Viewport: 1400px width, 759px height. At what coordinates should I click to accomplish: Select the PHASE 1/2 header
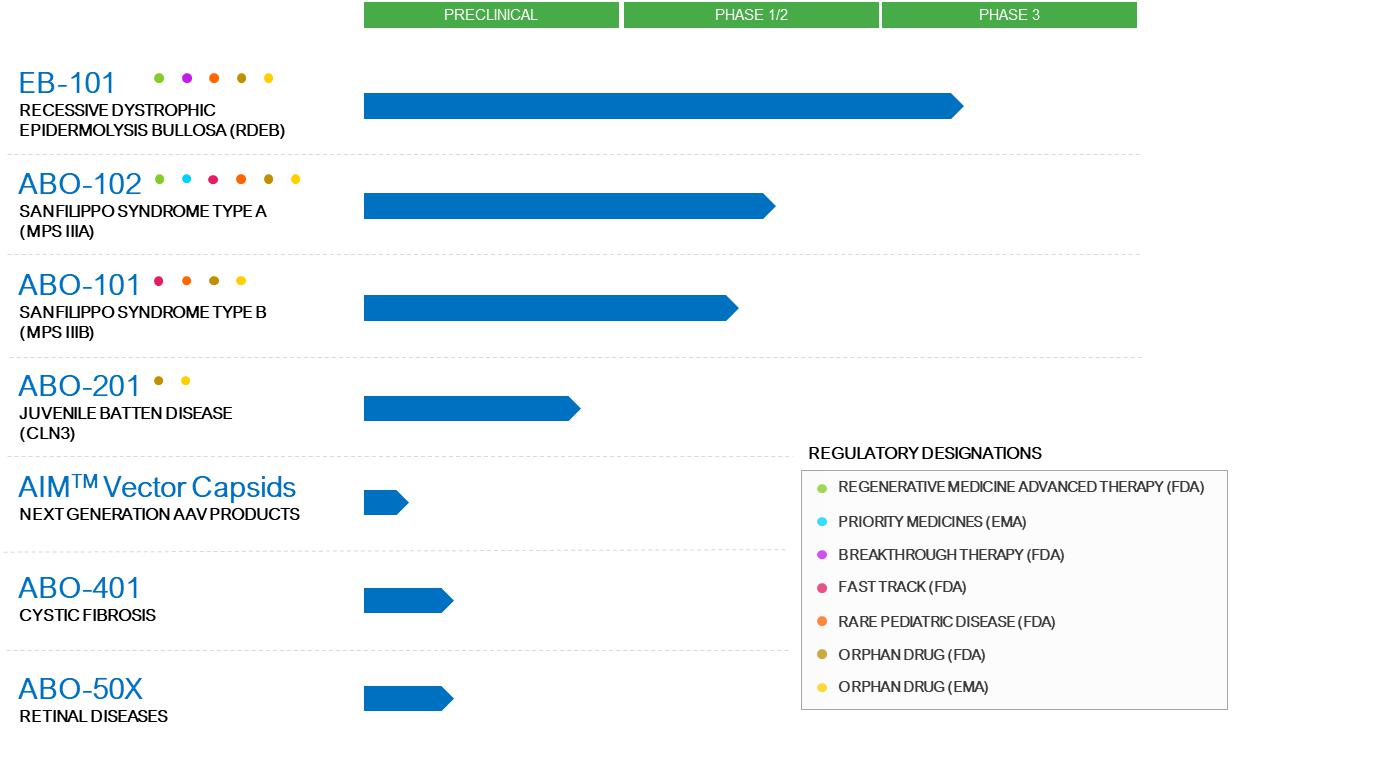[751, 15]
